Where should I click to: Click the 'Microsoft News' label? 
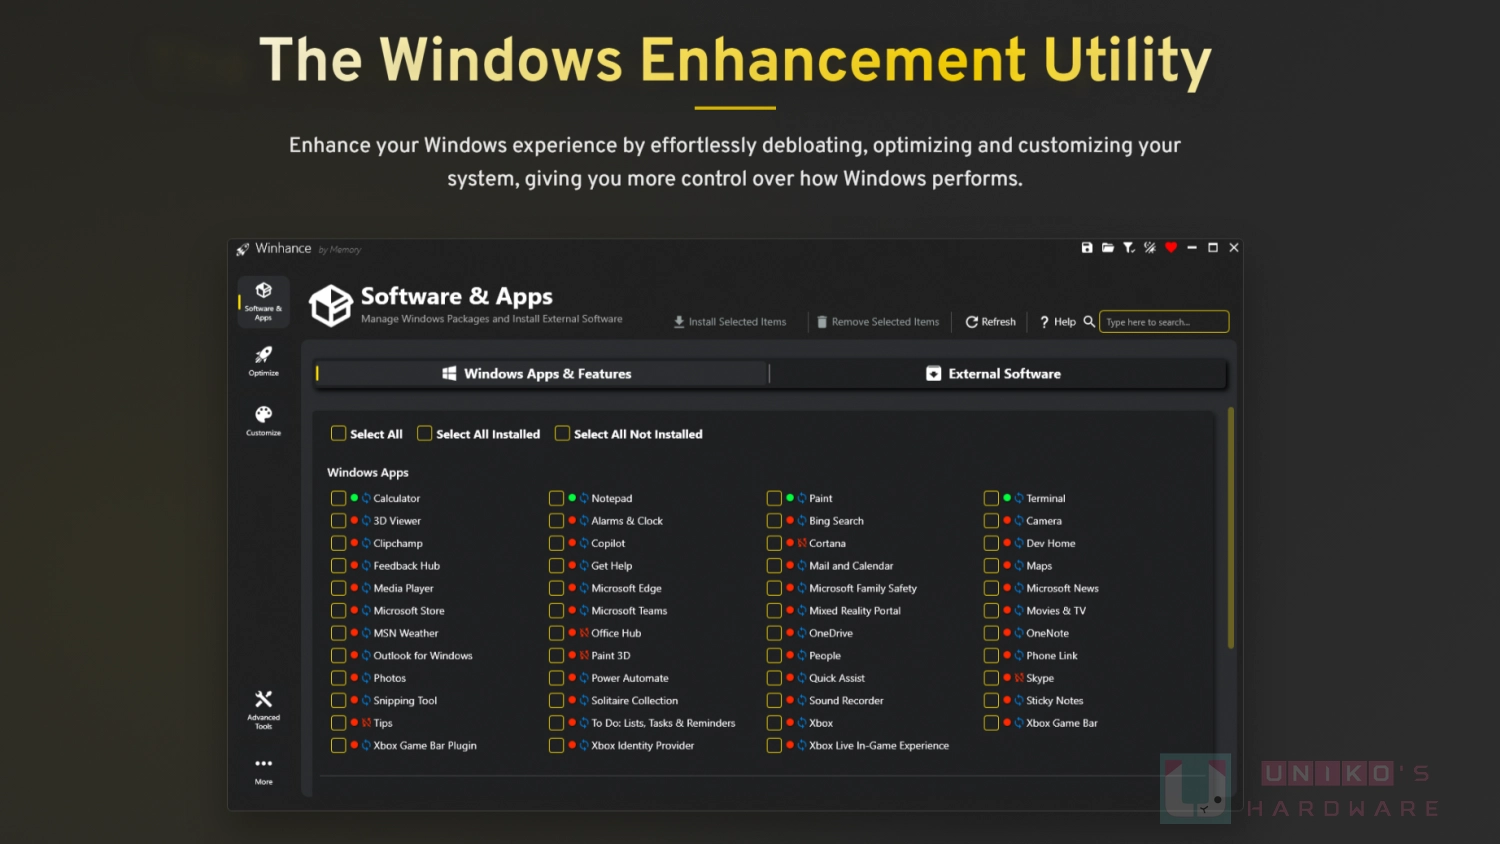click(1063, 588)
